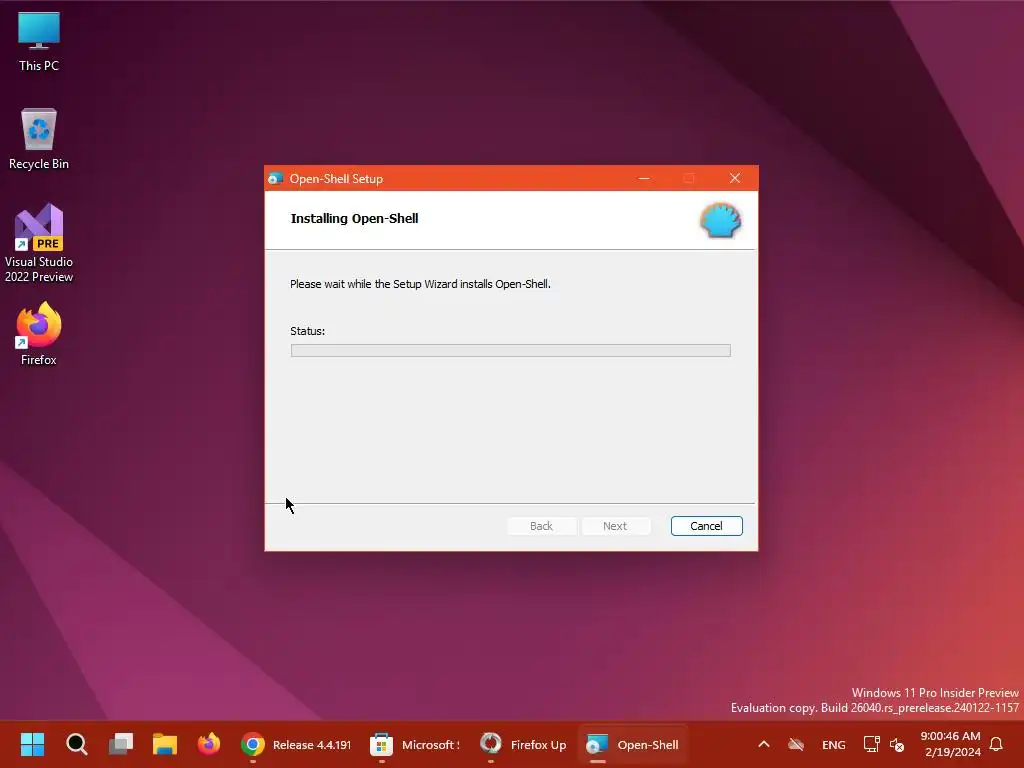Open the clock and date flyout
This screenshot has height=768, width=1024.
point(950,744)
